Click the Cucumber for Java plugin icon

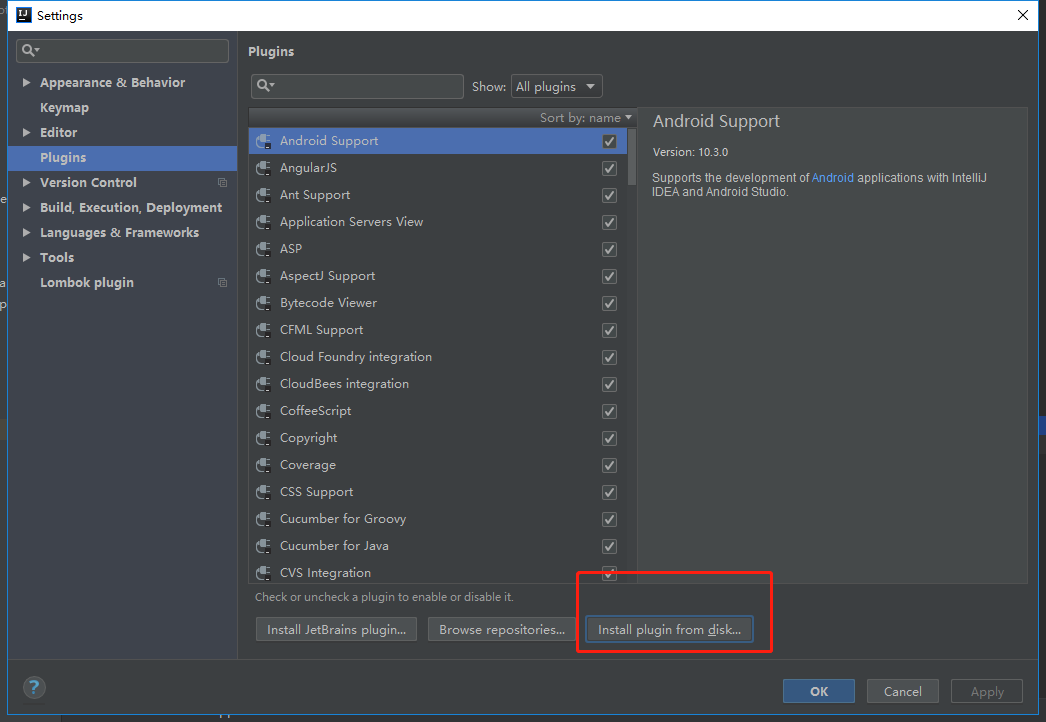click(264, 546)
